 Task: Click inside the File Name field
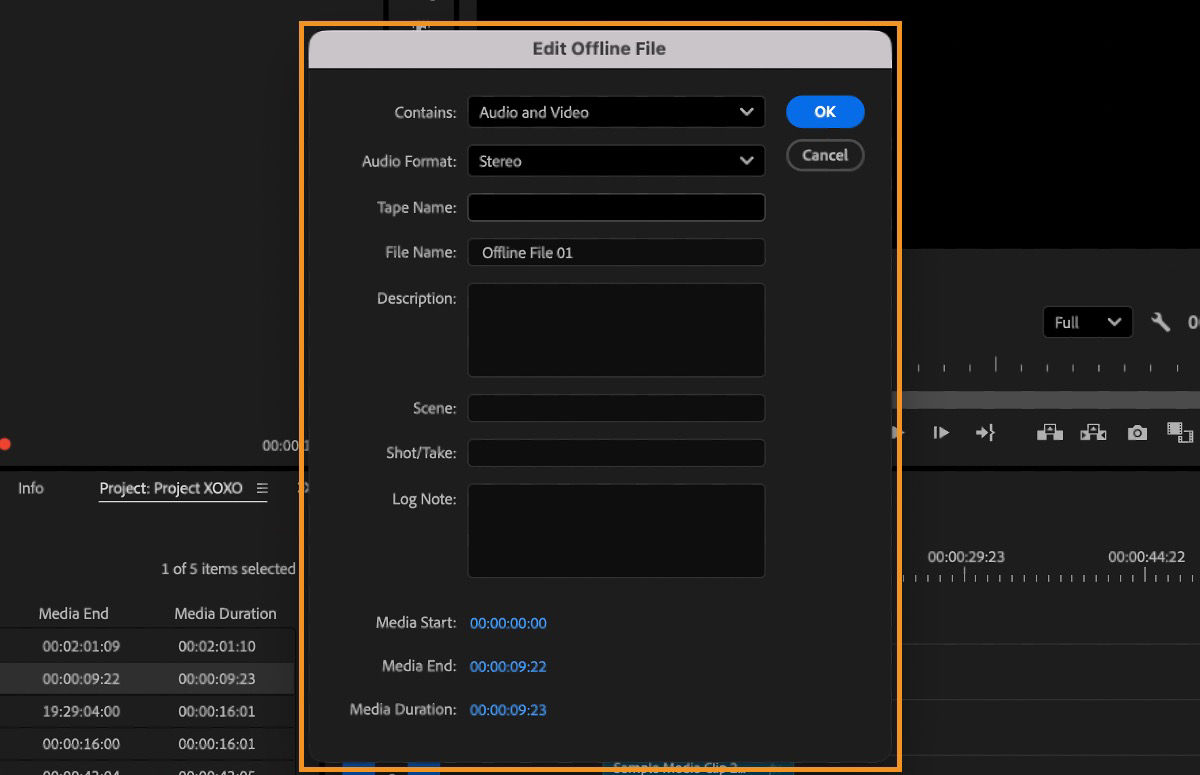(x=616, y=252)
